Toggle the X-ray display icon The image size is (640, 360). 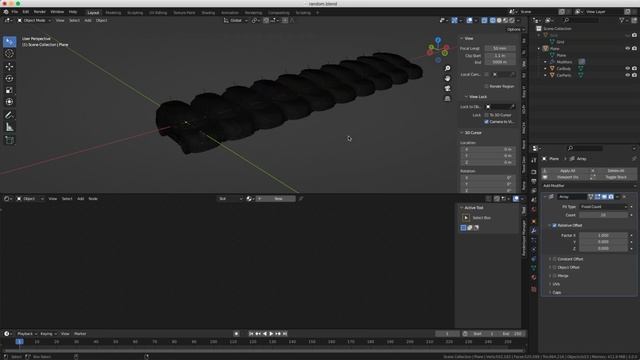pos(484,20)
